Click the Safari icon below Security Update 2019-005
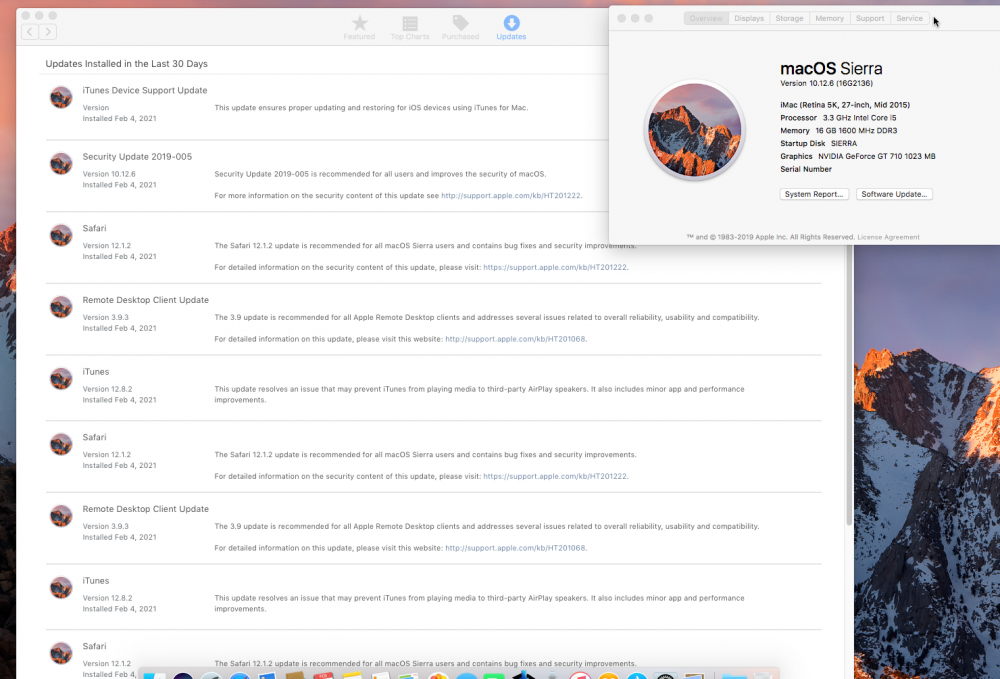 coord(61,235)
